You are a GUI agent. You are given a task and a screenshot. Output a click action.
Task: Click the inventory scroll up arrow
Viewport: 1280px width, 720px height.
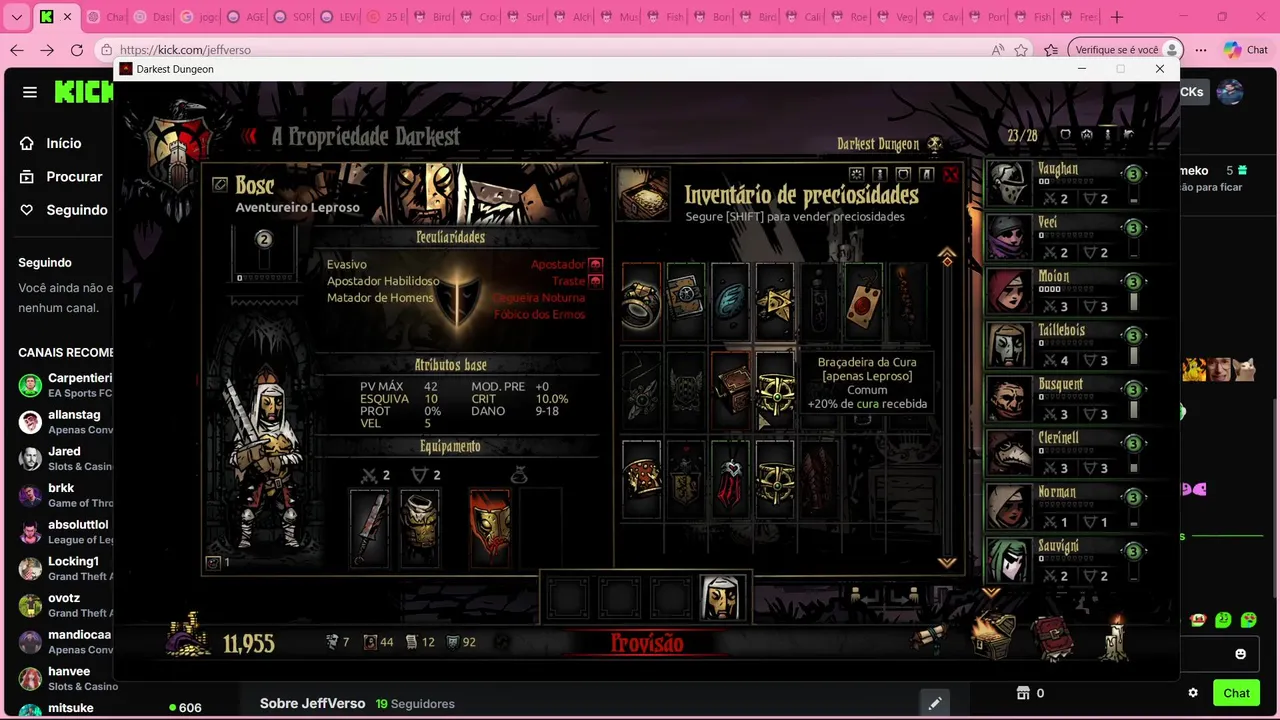click(x=947, y=256)
